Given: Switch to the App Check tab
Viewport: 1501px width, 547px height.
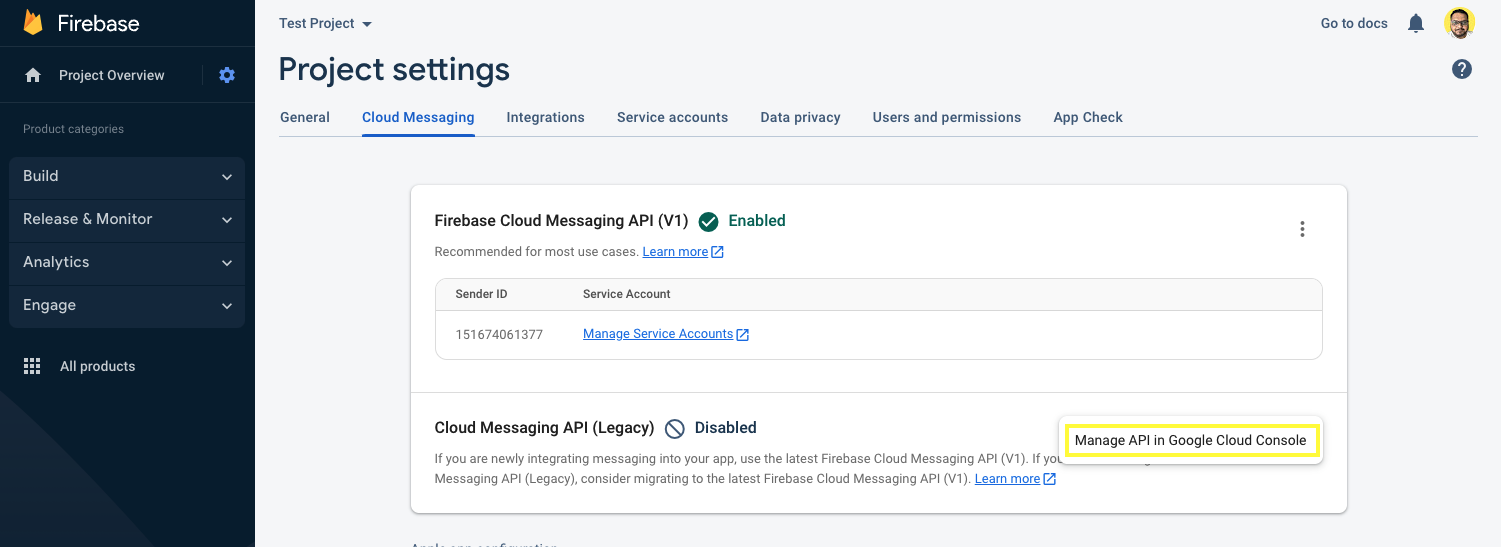Looking at the screenshot, I should click(1088, 117).
